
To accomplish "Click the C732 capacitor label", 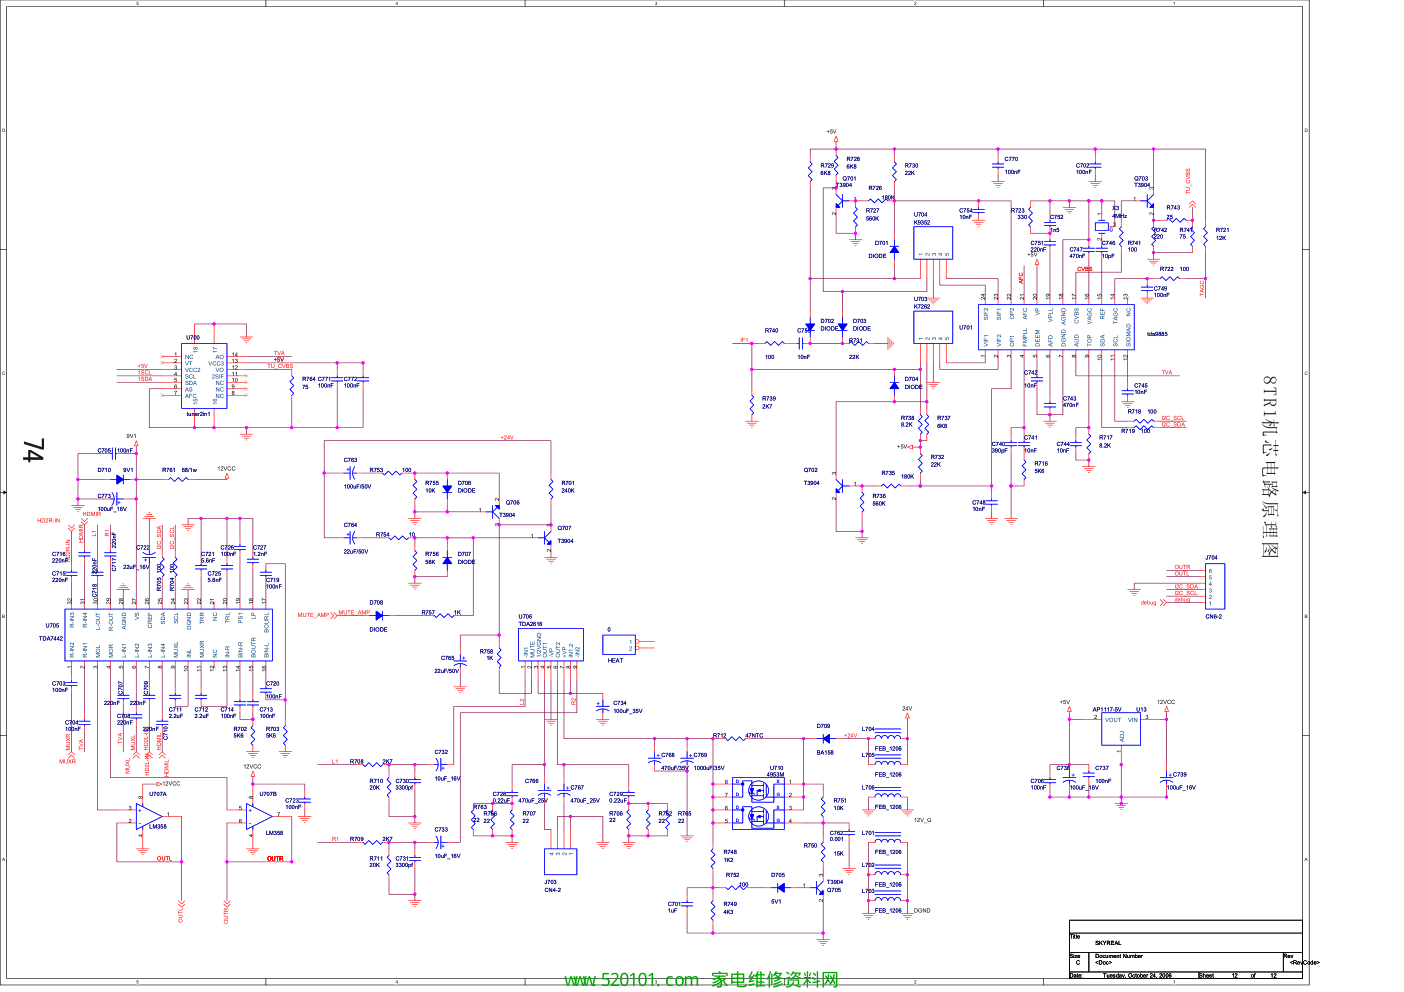I will tap(441, 752).
